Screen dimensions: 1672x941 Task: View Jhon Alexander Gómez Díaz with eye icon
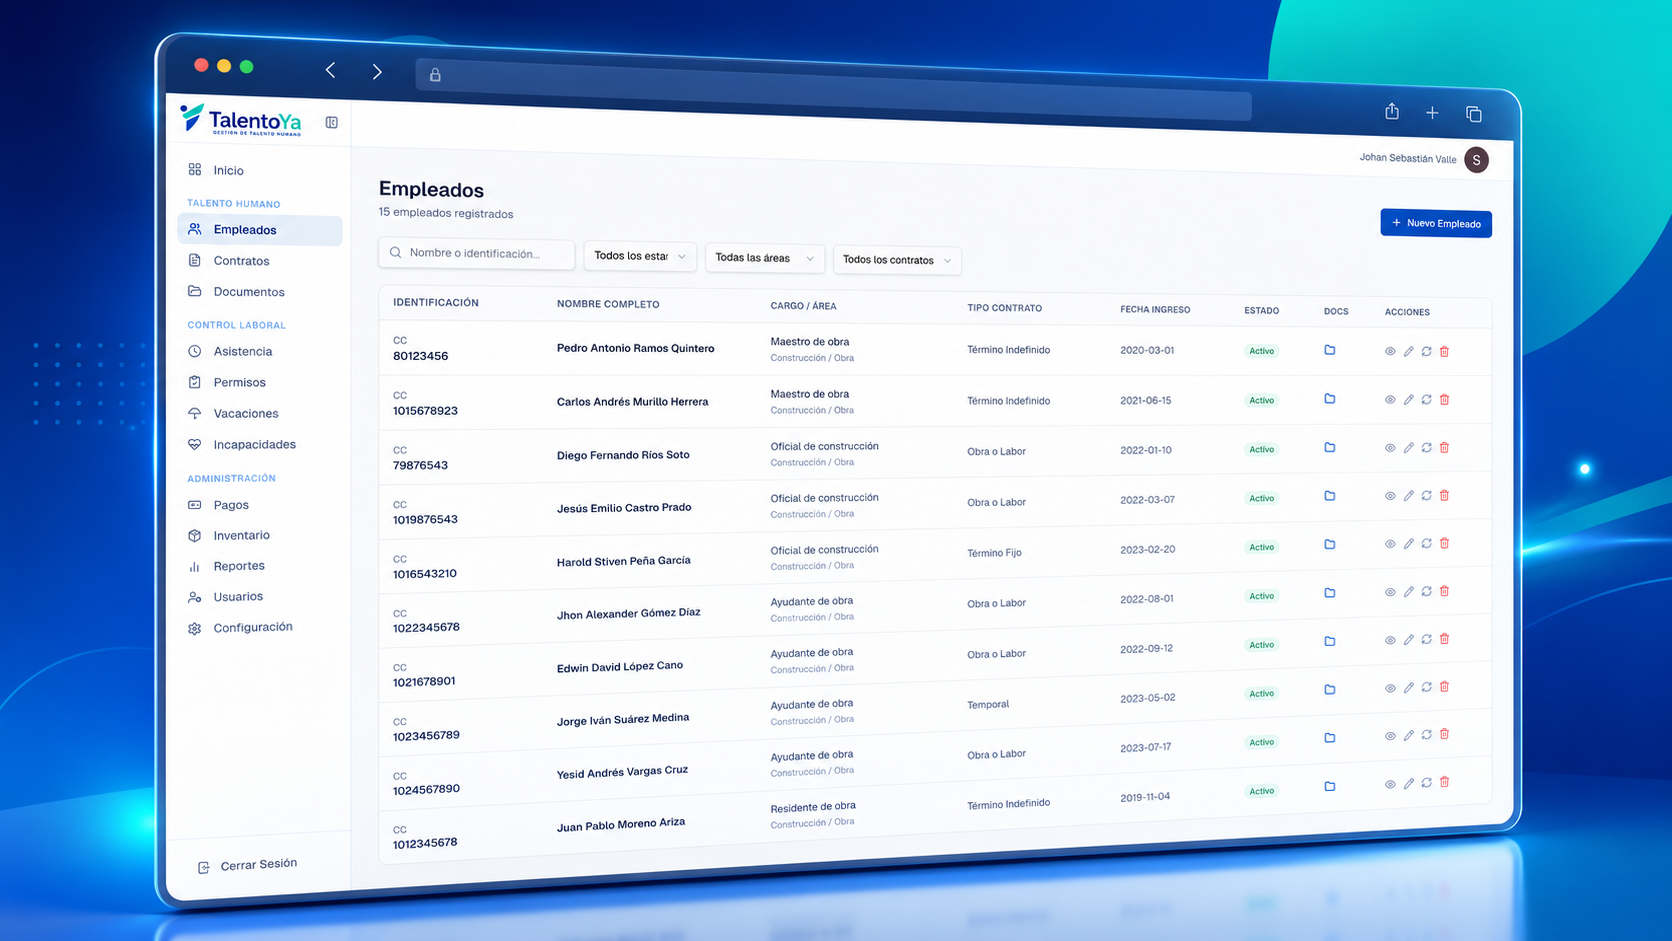pos(1390,592)
